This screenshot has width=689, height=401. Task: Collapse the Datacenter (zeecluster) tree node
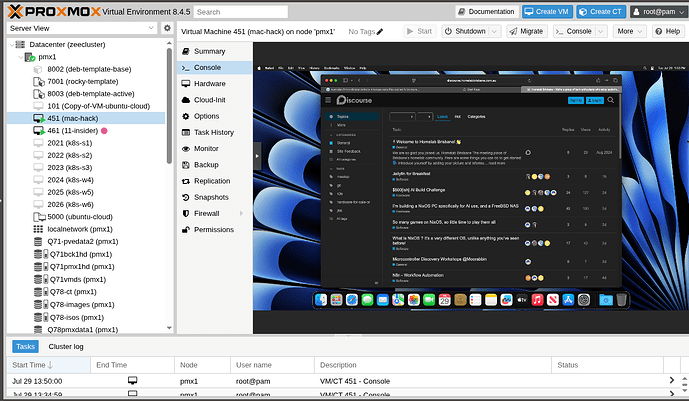(x=11, y=44)
